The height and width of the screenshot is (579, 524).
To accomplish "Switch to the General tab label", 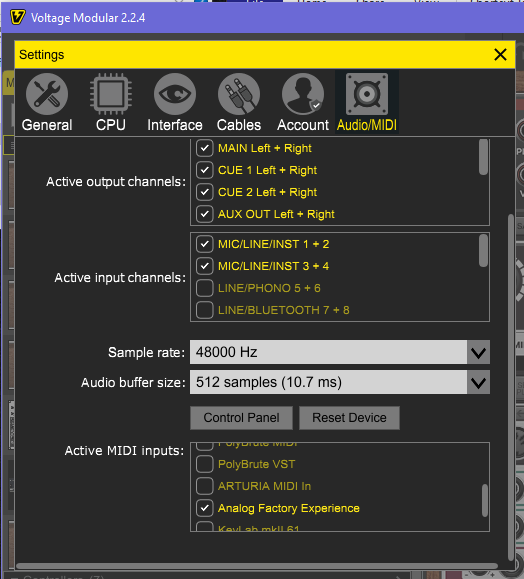I will tap(47, 125).
